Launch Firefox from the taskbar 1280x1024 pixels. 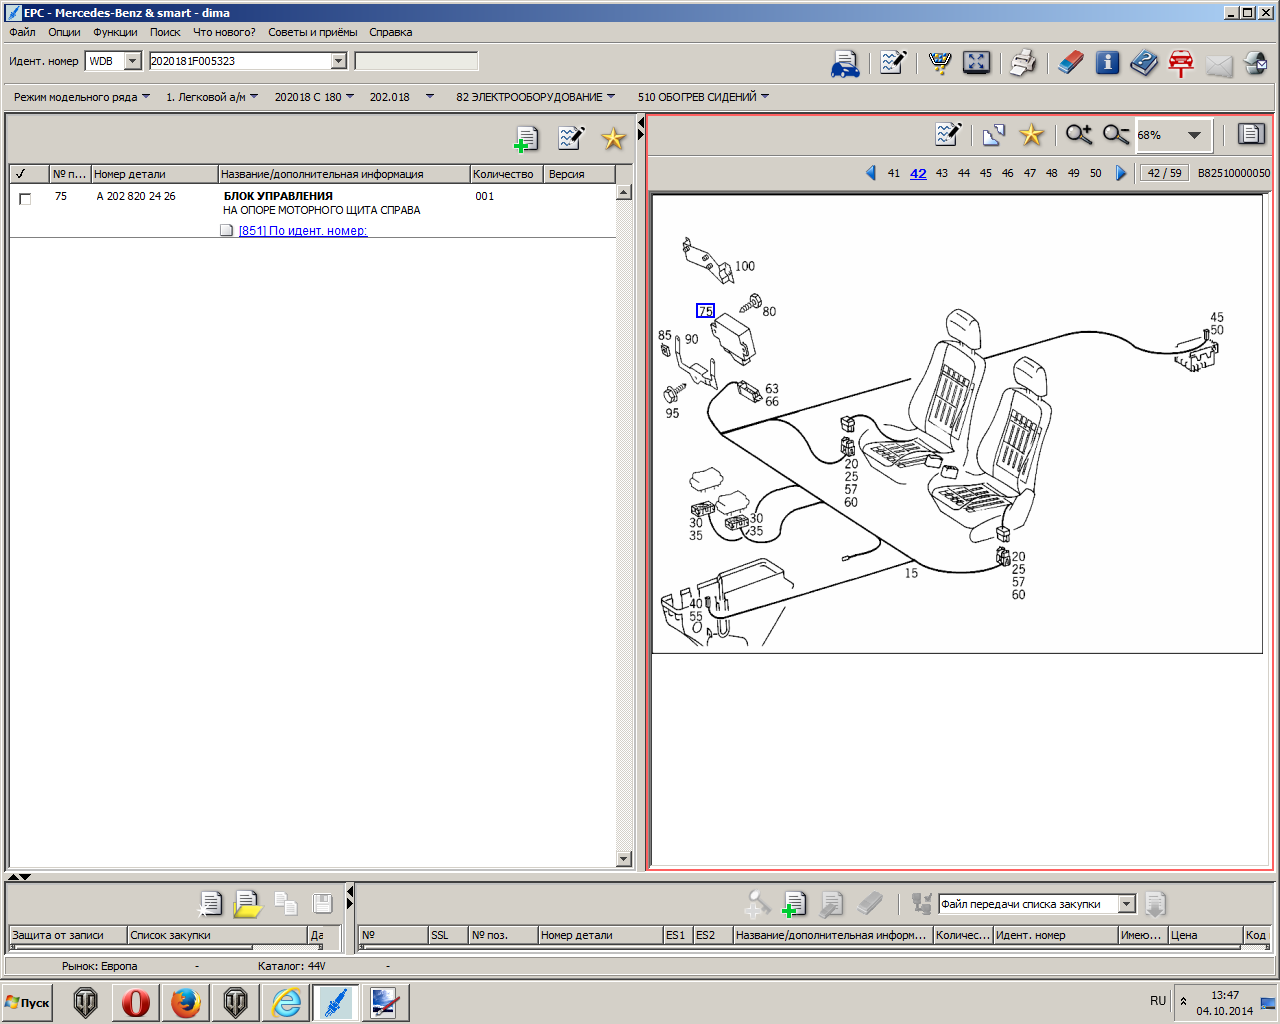pos(186,1003)
